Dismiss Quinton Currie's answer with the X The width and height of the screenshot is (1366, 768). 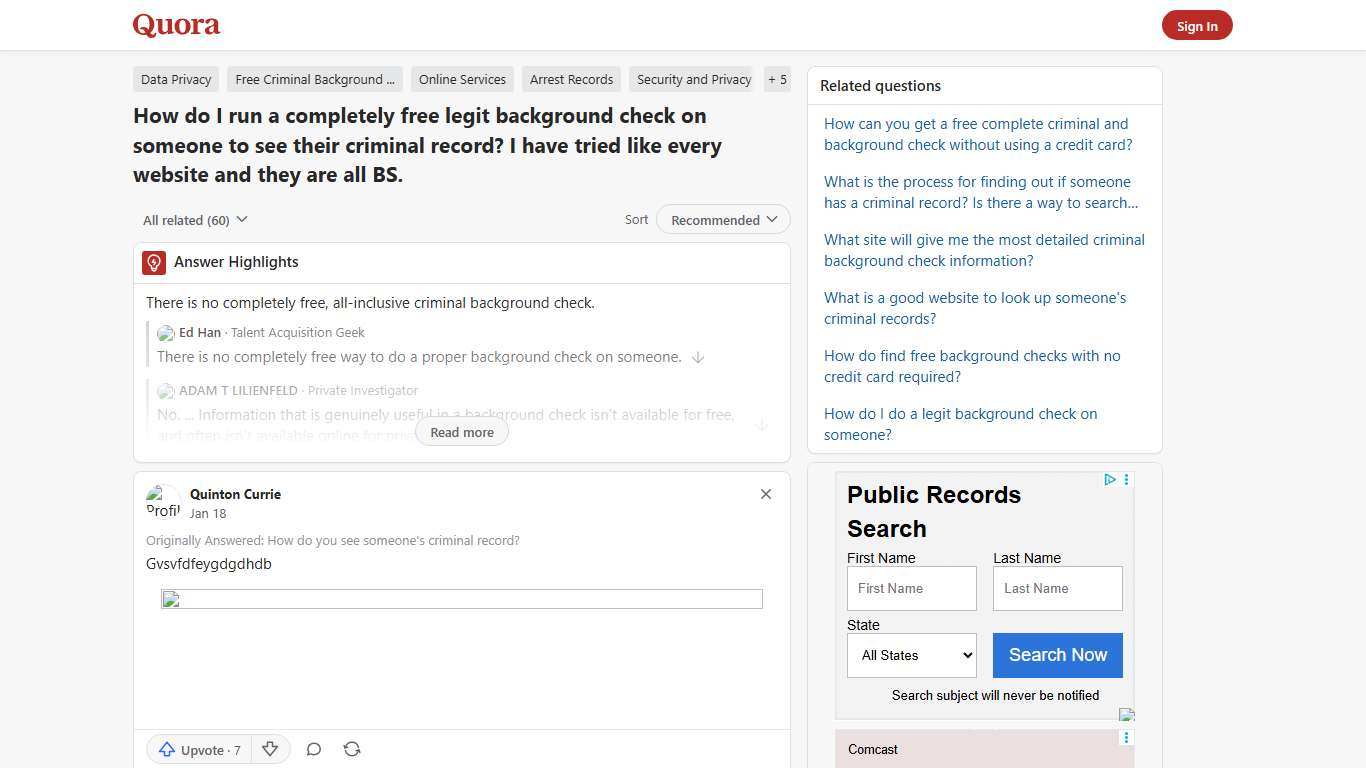click(x=765, y=493)
